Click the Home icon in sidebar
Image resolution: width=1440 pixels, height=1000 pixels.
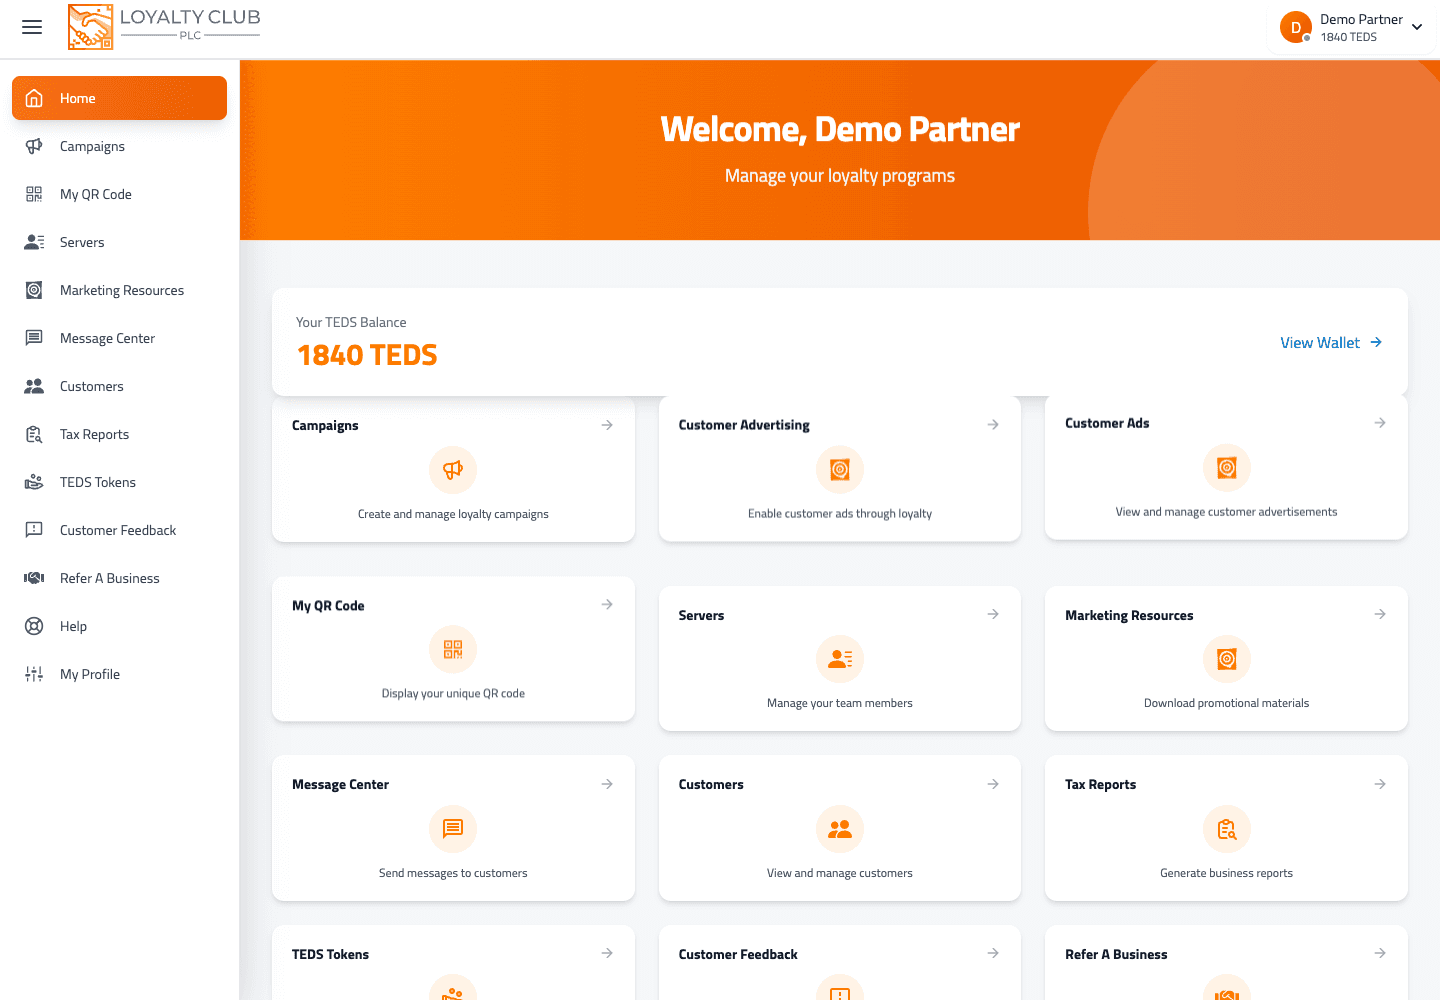click(34, 98)
